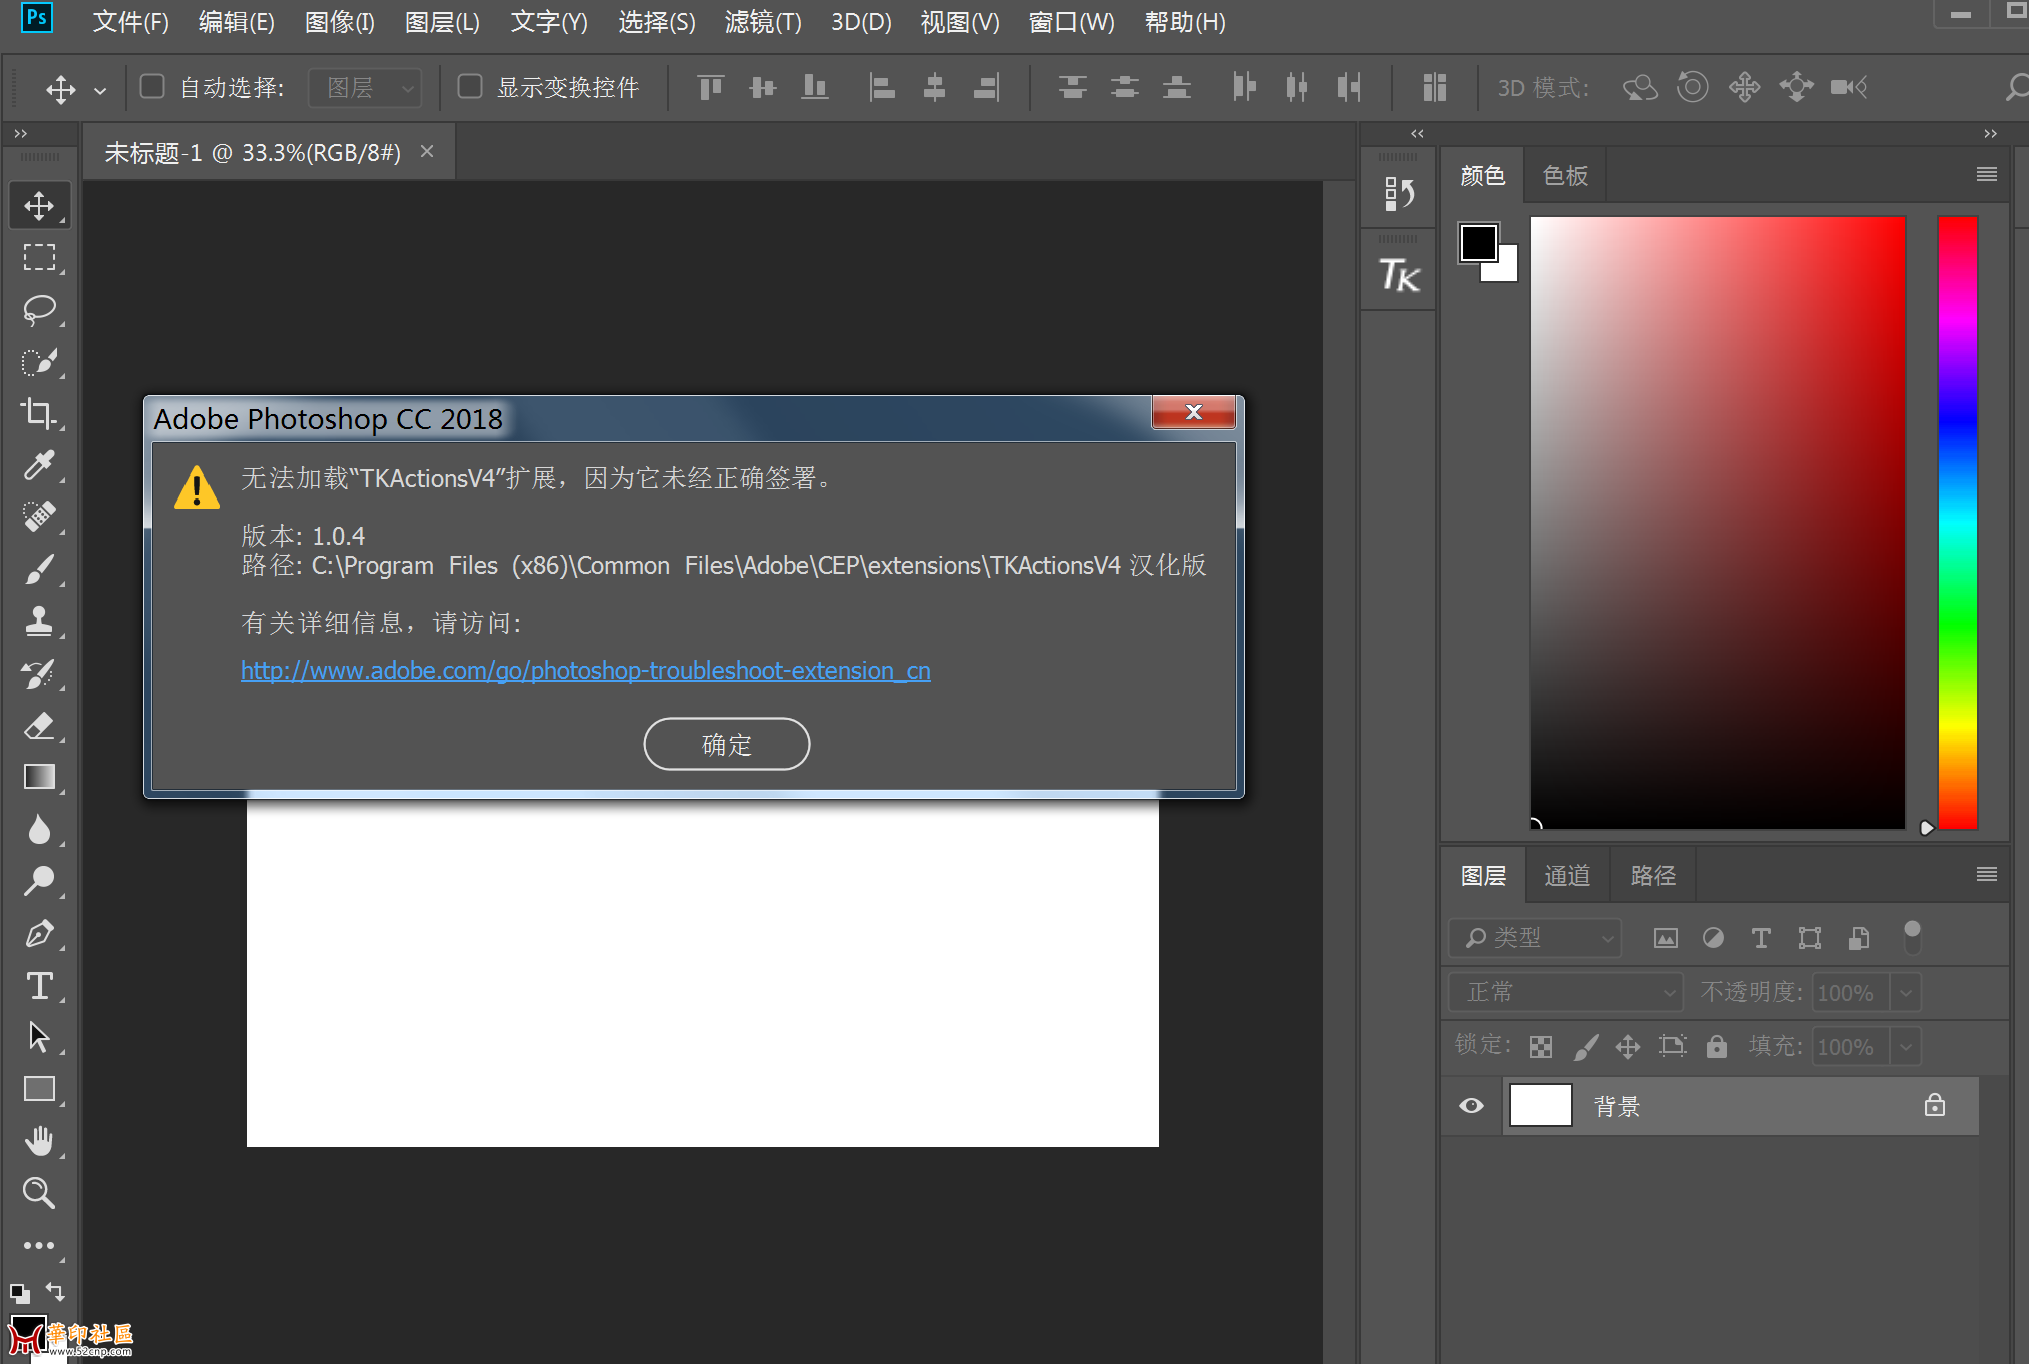The width and height of the screenshot is (2029, 1364).
Task: Open the Edit Toolbar three-dots menu
Action: pos(39,1245)
